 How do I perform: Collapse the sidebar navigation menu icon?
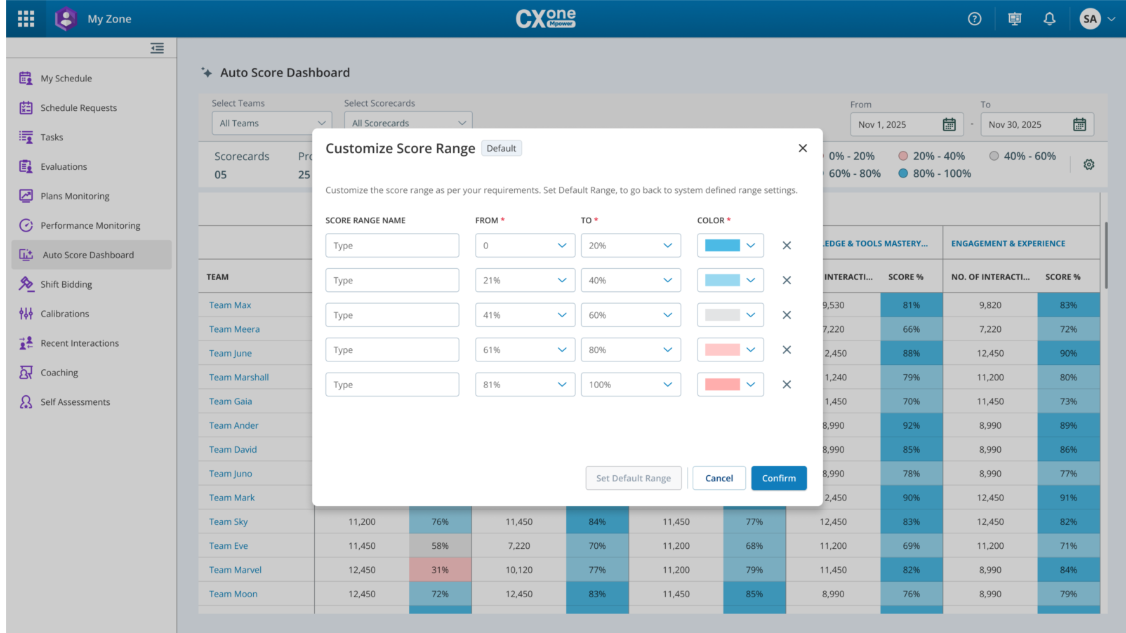157,48
